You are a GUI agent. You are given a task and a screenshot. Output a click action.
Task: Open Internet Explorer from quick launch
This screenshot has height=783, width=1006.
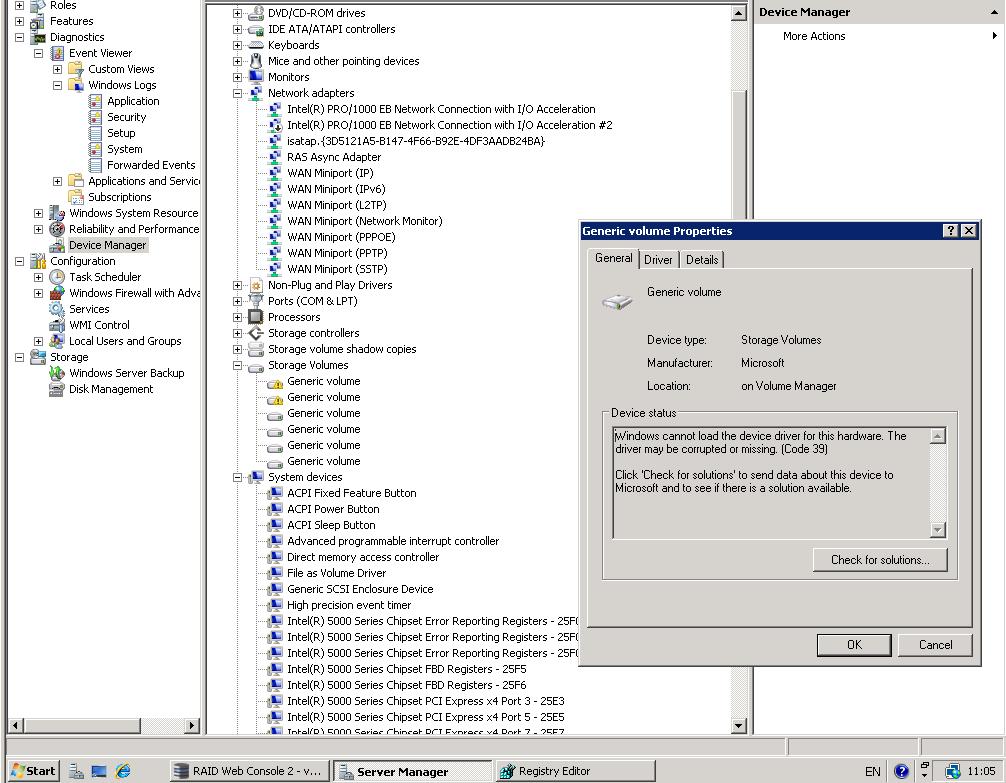coord(123,771)
